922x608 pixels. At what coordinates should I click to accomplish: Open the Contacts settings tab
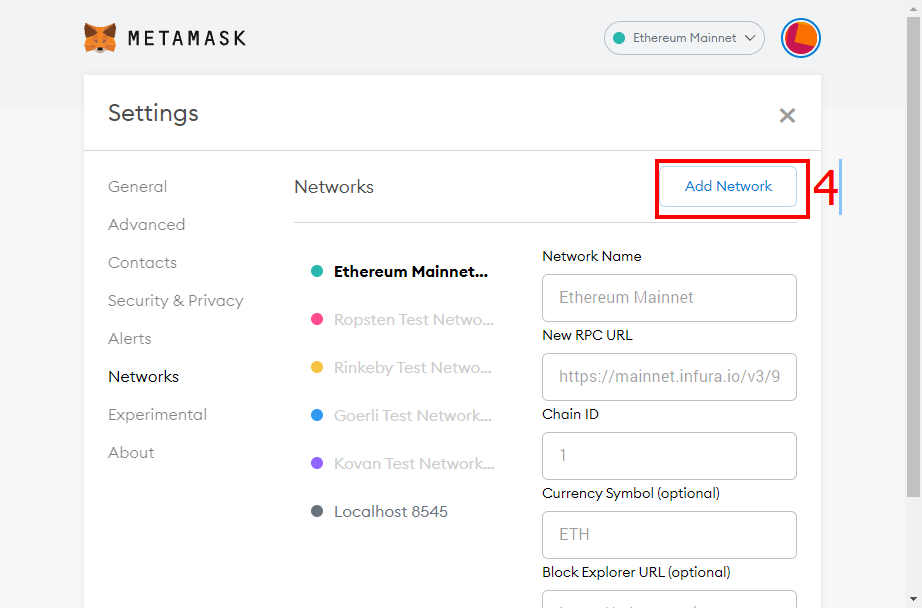(142, 263)
